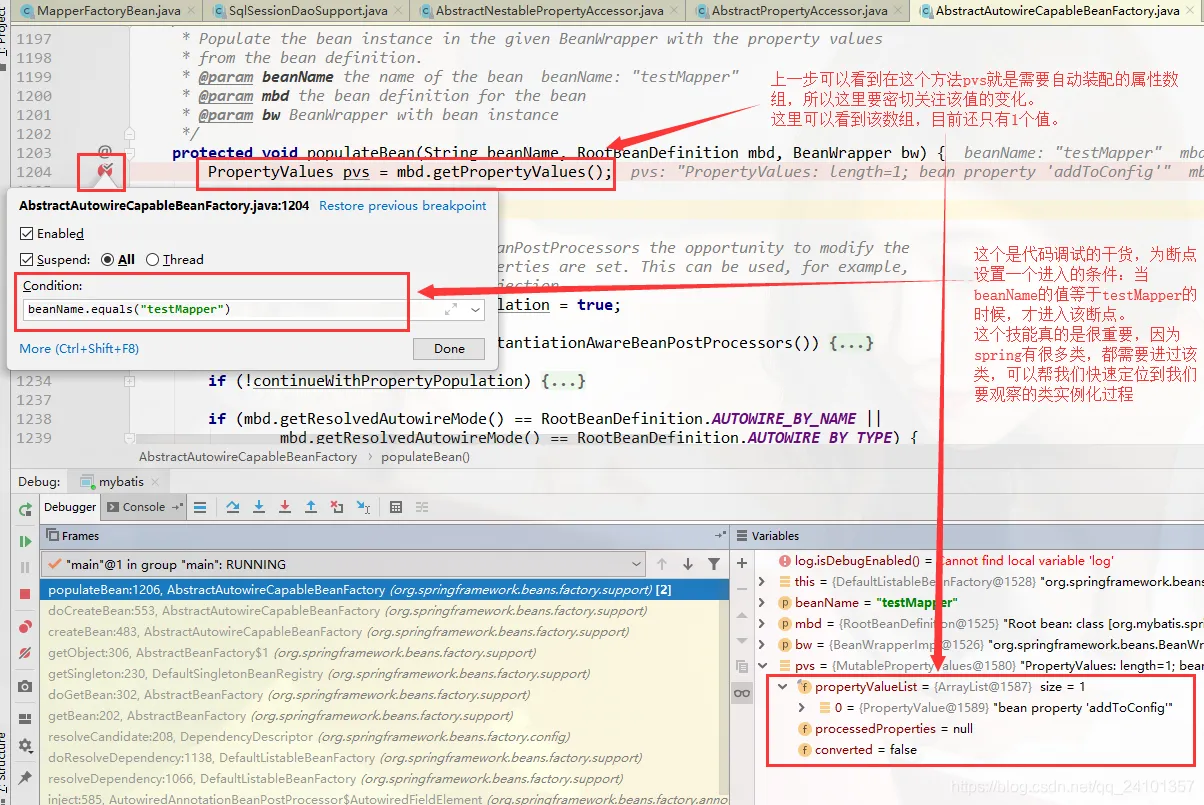Expand the 'this' variable node
Viewport: 1204px width, 805px height.
point(762,581)
